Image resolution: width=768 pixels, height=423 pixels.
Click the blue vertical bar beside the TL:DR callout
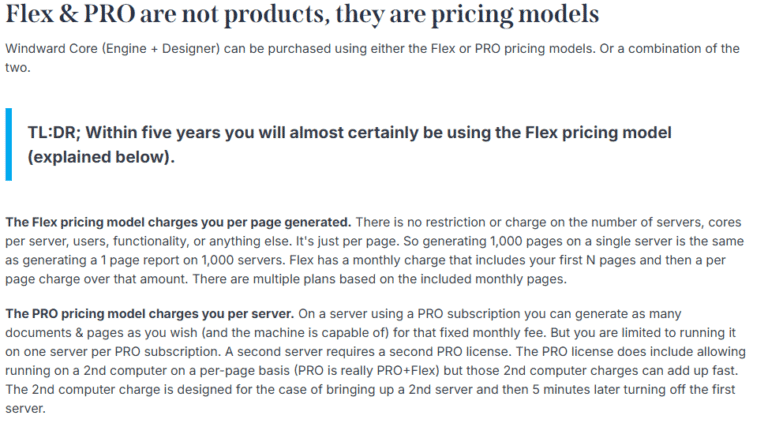9,144
